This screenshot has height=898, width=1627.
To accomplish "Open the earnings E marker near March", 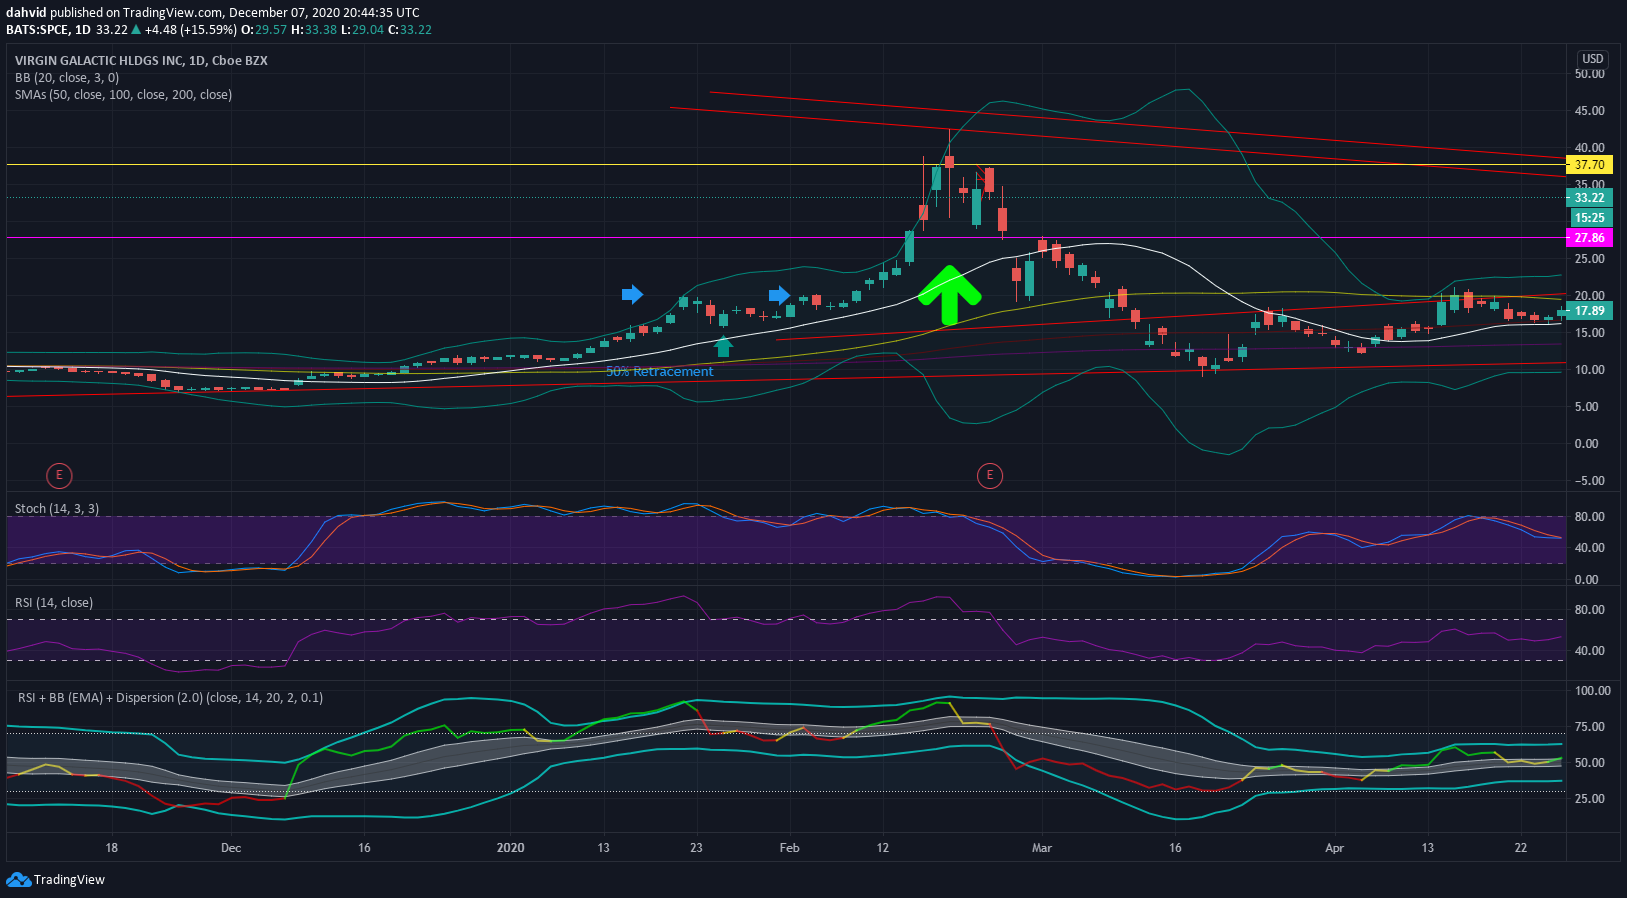I will tap(990, 475).
